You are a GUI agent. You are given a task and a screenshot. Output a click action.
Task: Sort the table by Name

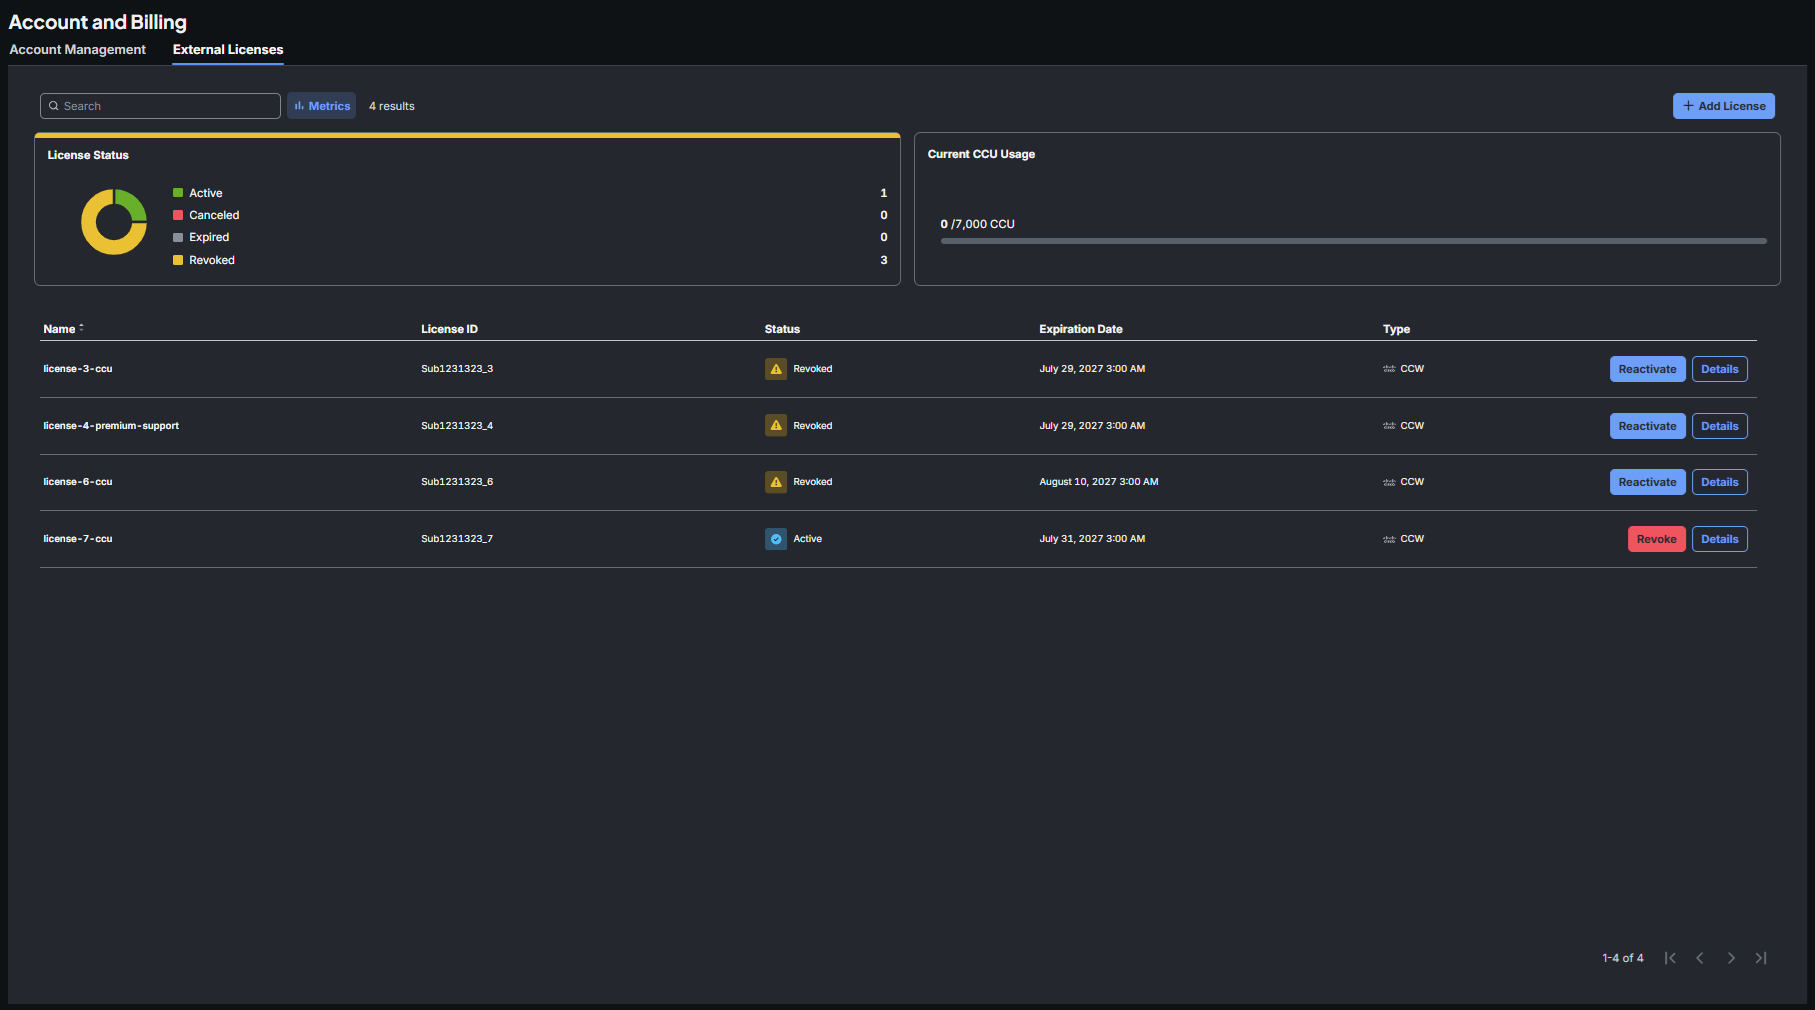point(63,329)
